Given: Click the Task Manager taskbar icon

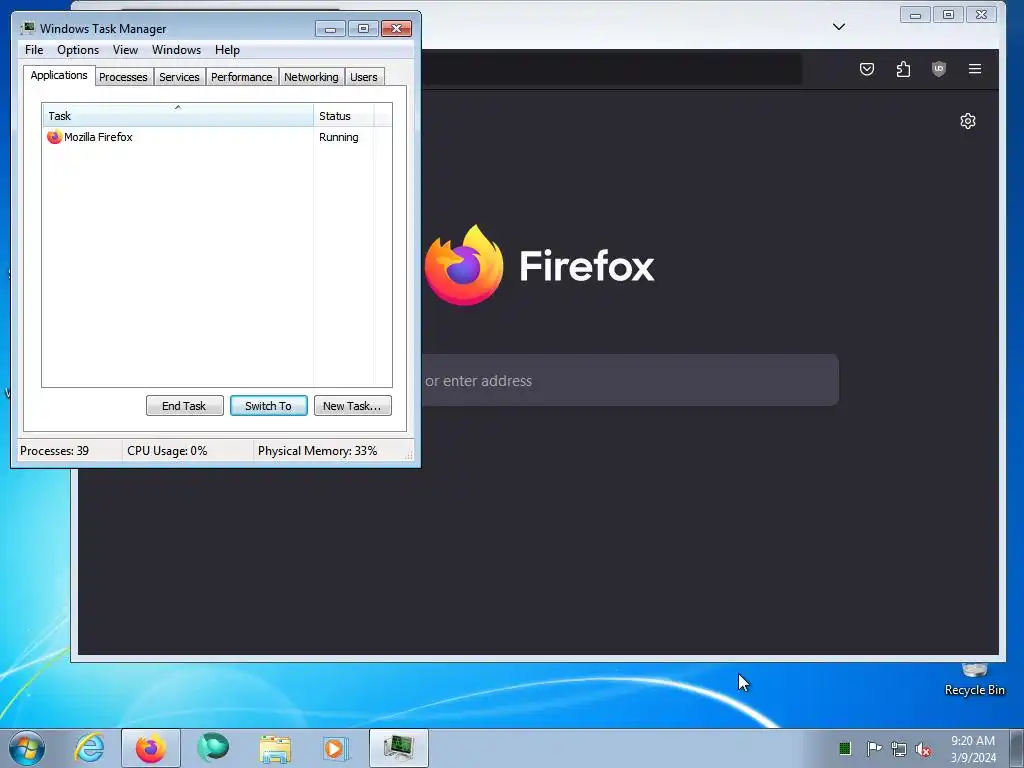Looking at the screenshot, I should (399, 748).
